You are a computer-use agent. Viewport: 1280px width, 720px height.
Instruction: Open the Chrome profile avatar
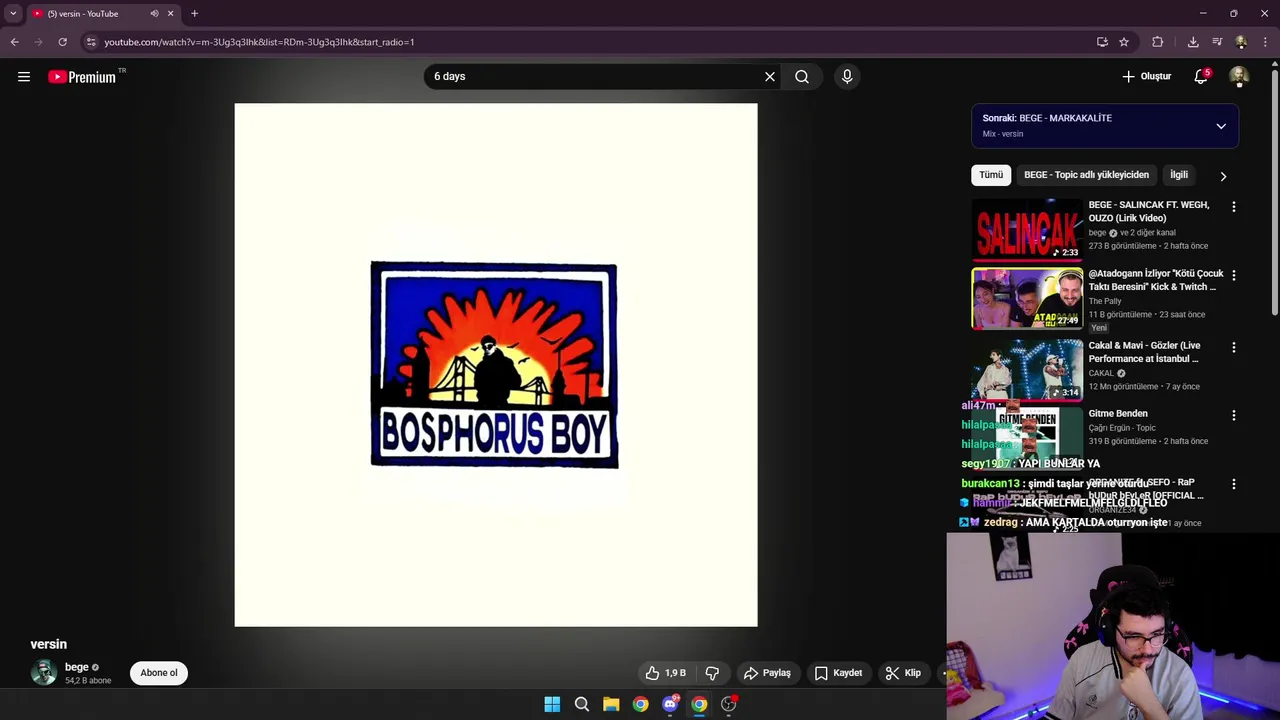[x=1241, y=42]
